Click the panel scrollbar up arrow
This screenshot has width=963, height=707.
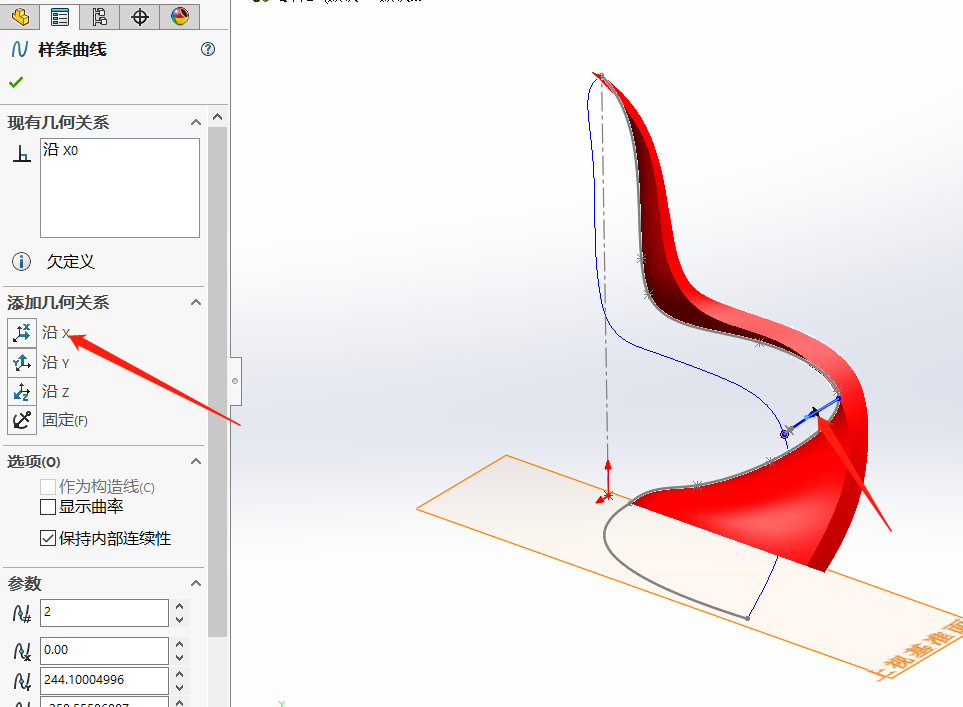[217, 117]
